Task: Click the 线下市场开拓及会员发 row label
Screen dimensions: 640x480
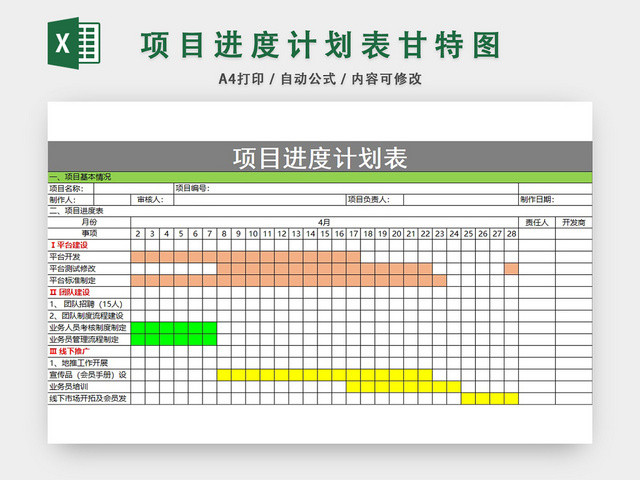Action: 89,399
